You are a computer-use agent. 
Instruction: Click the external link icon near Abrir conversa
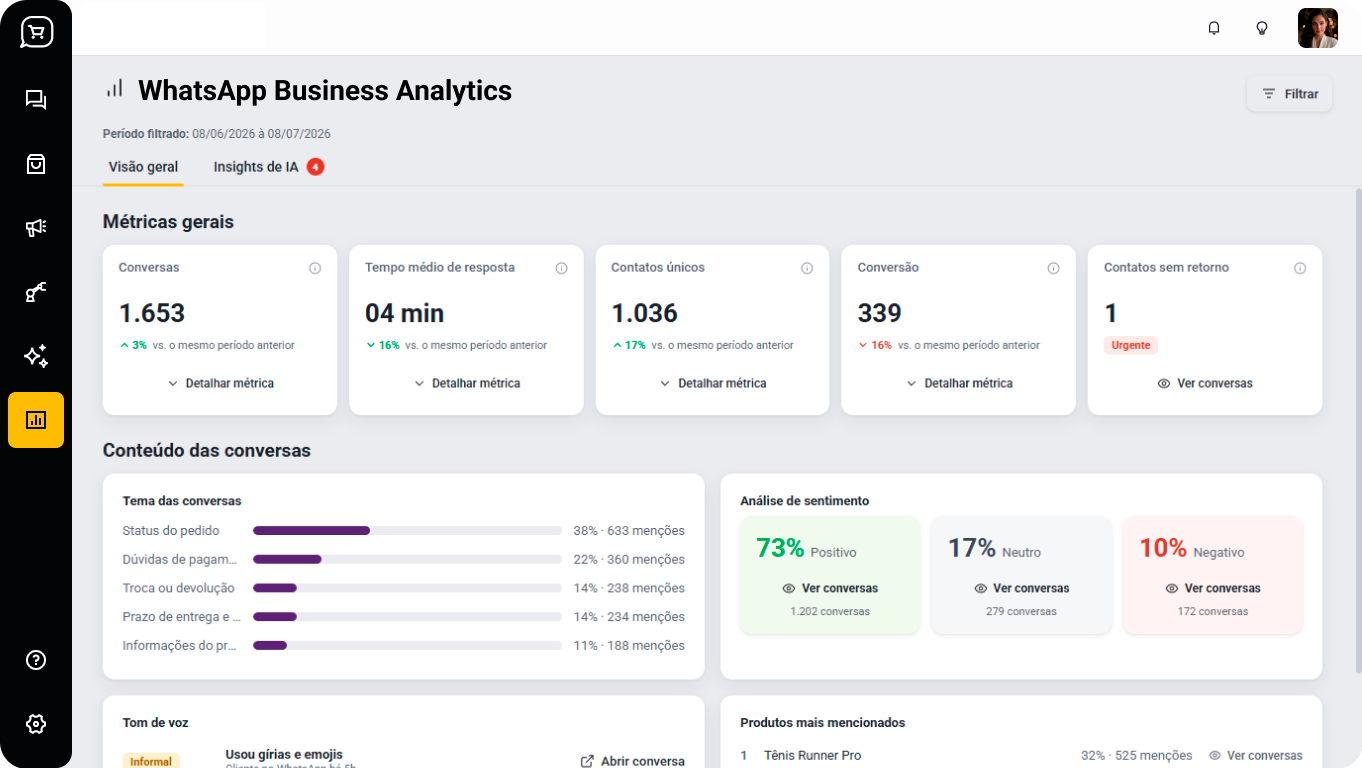(x=587, y=761)
